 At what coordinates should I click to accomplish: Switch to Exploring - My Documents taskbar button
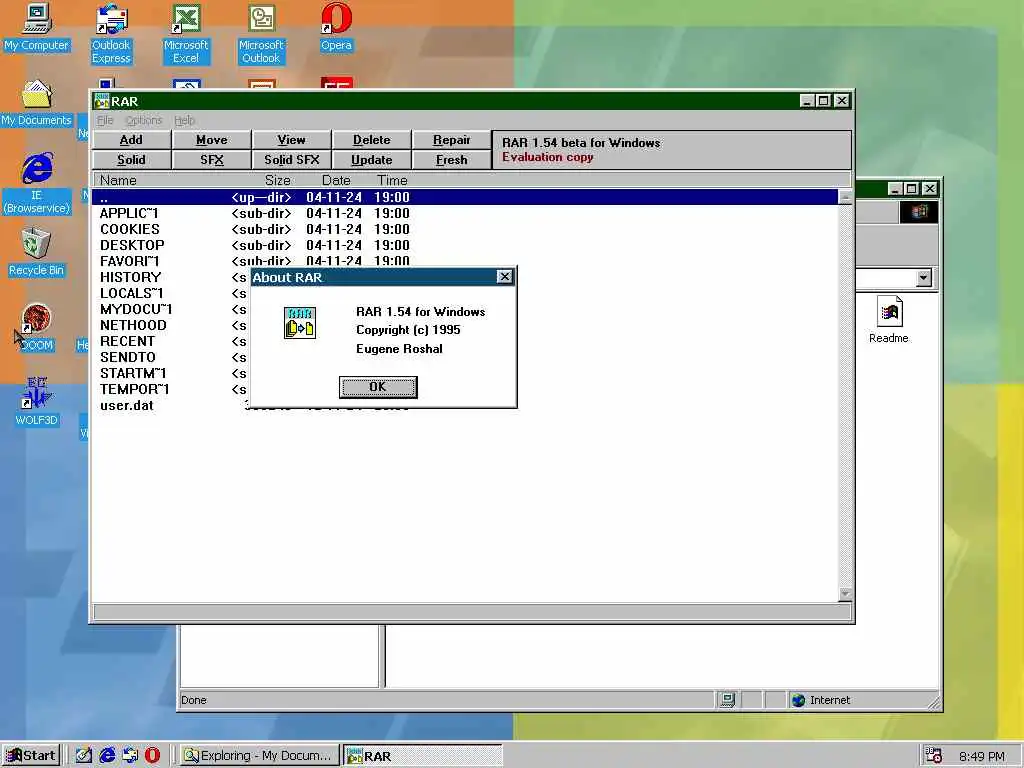(259, 756)
